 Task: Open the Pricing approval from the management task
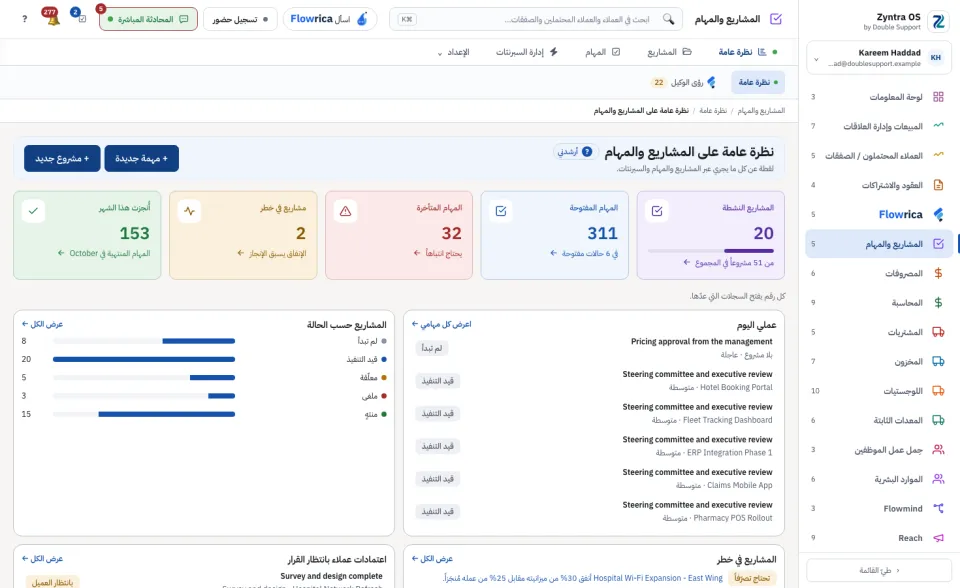click(702, 341)
